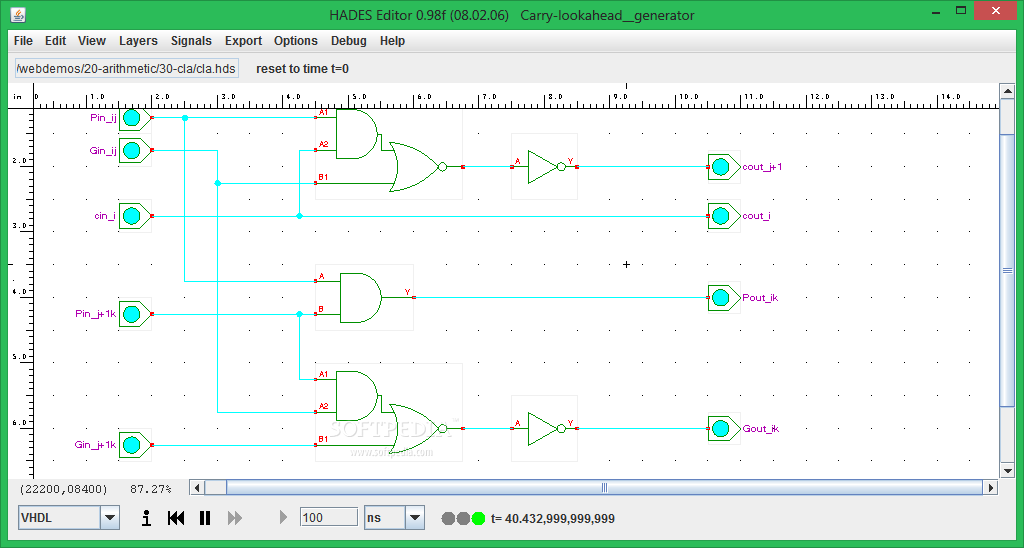
Task: Open the Signals menu
Action: pyautogui.click(x=191, y=40)
